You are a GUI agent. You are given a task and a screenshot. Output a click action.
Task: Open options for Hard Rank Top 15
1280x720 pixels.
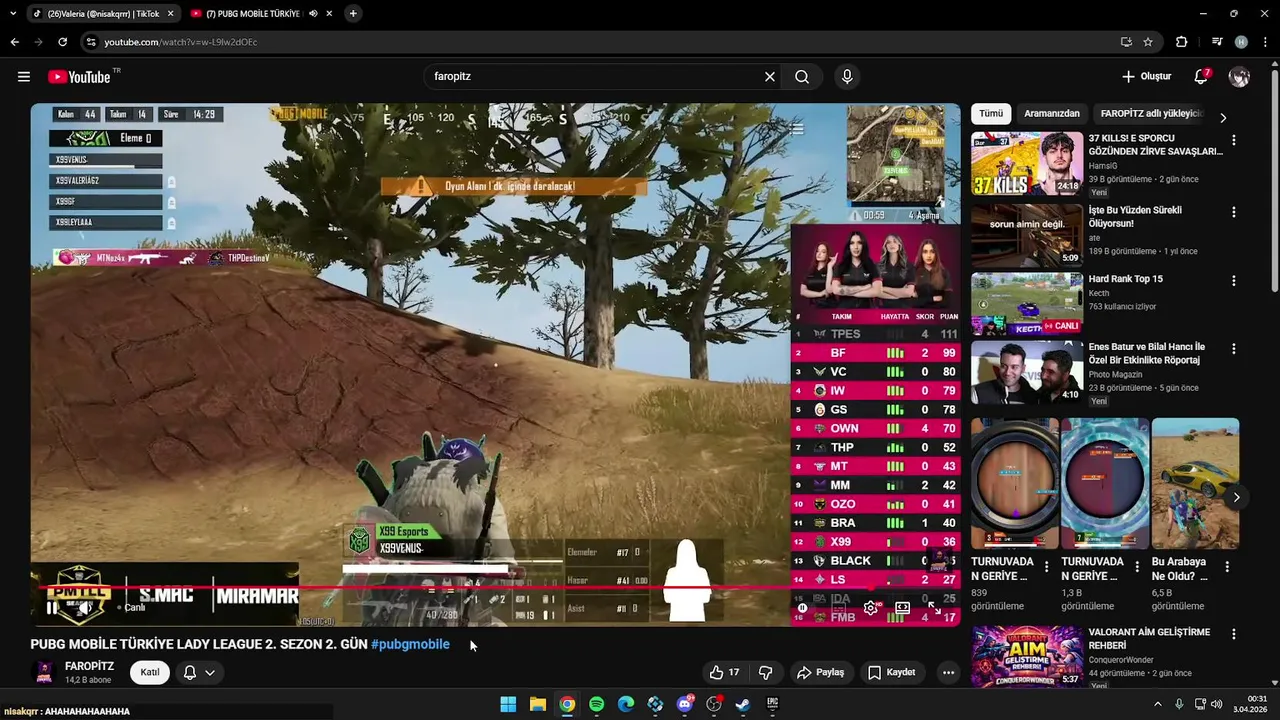[1233, 282]
